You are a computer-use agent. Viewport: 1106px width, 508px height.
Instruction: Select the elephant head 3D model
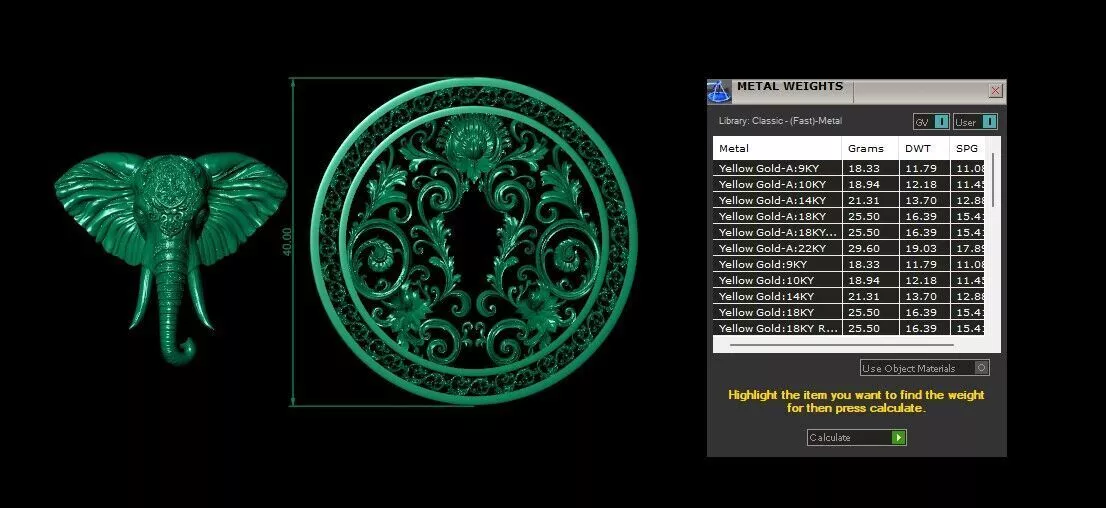click(171, 255)
